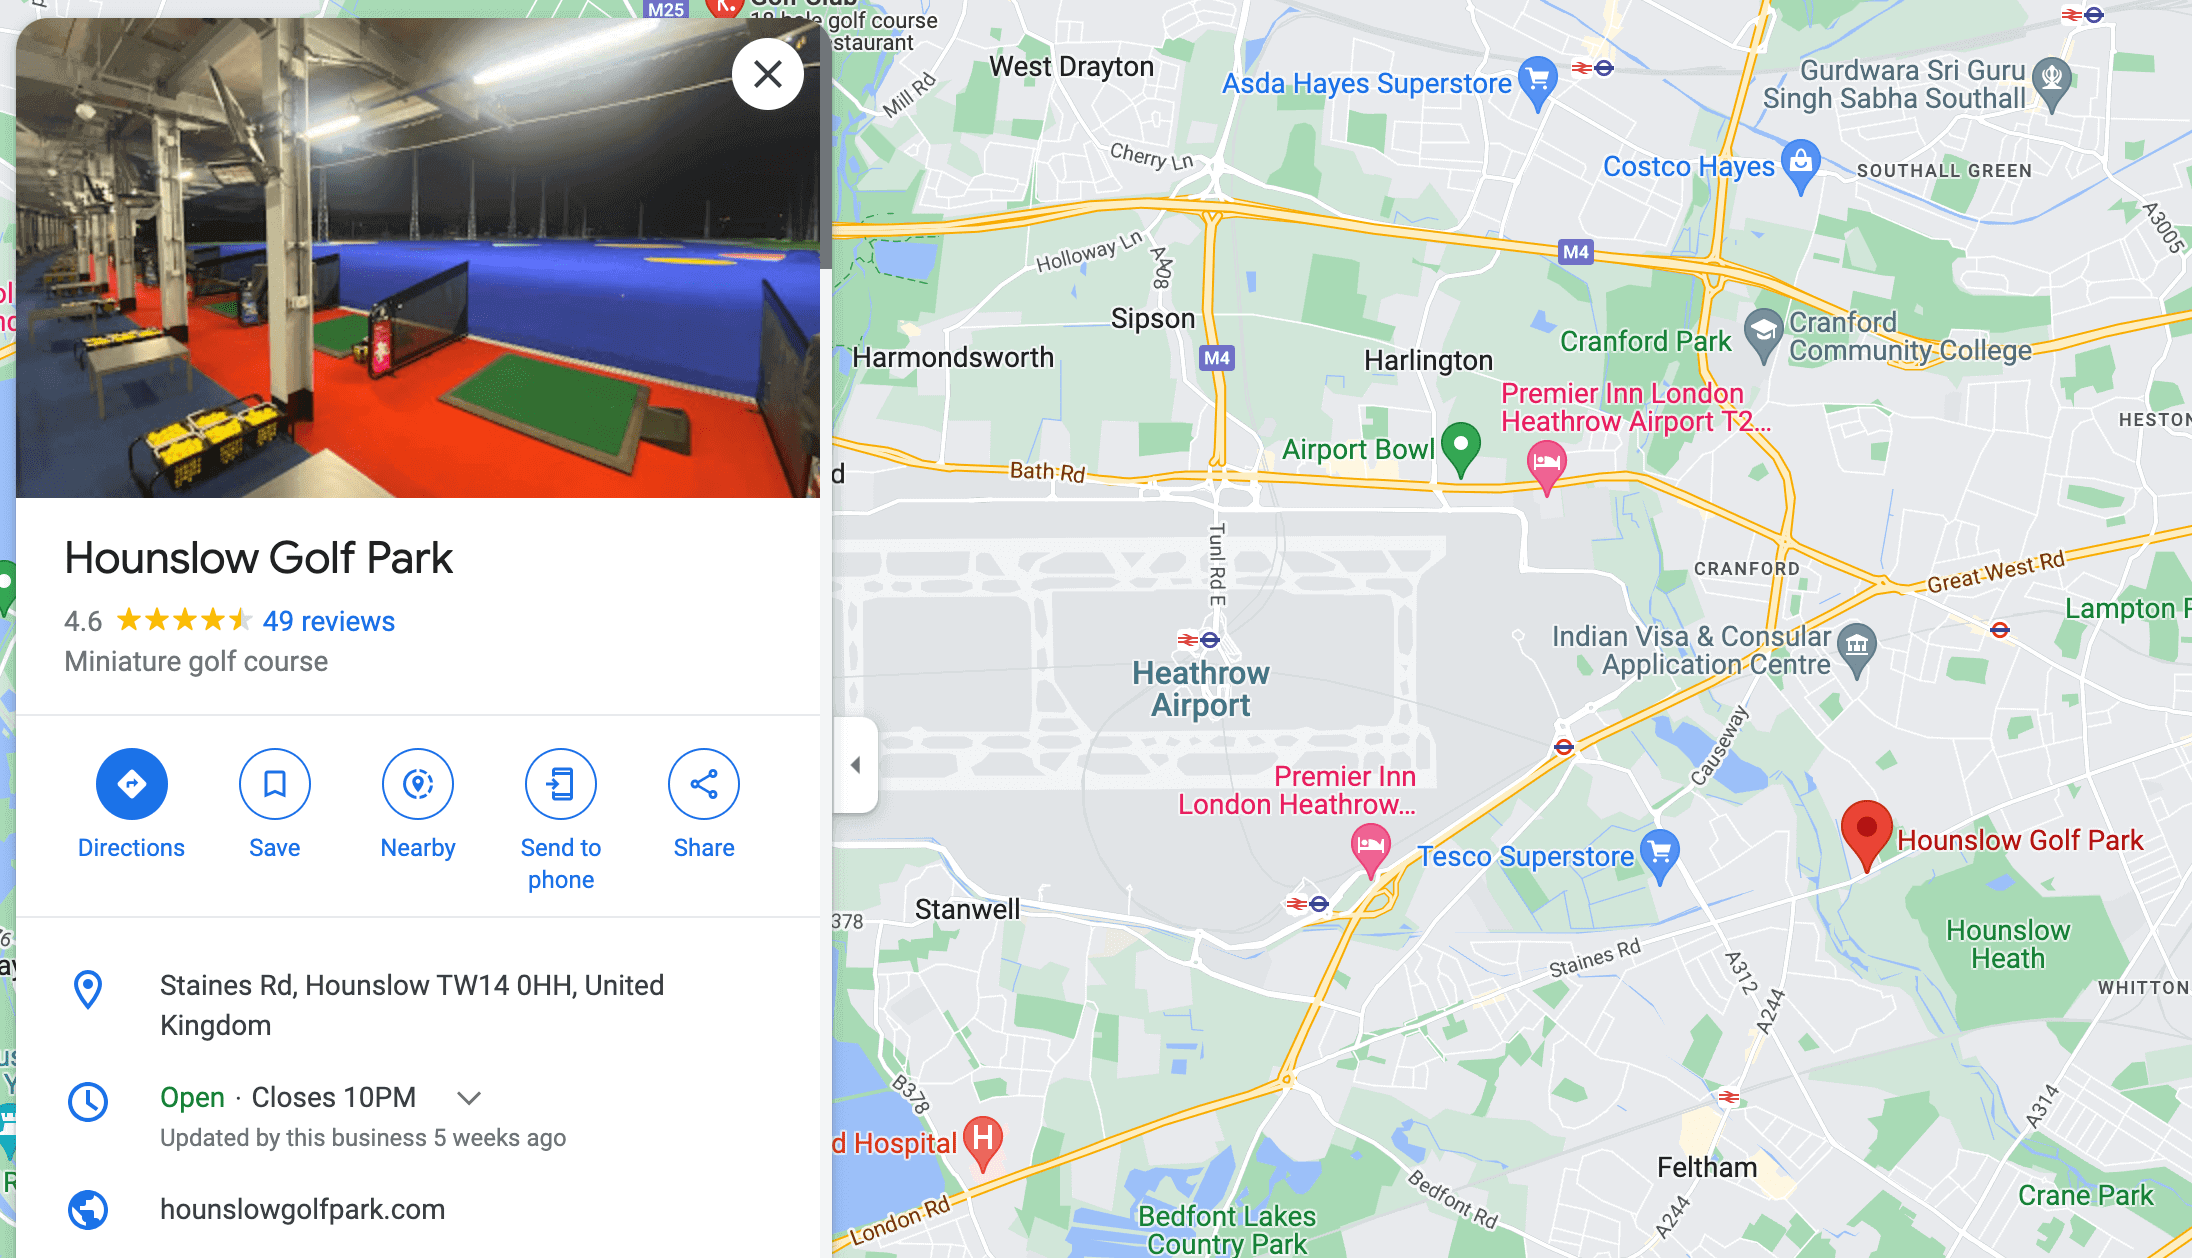Expand opening hours with the chevron
Image resolution: width=2192 pixels, height=1258 pixels.
click(x=469, y=1098)
